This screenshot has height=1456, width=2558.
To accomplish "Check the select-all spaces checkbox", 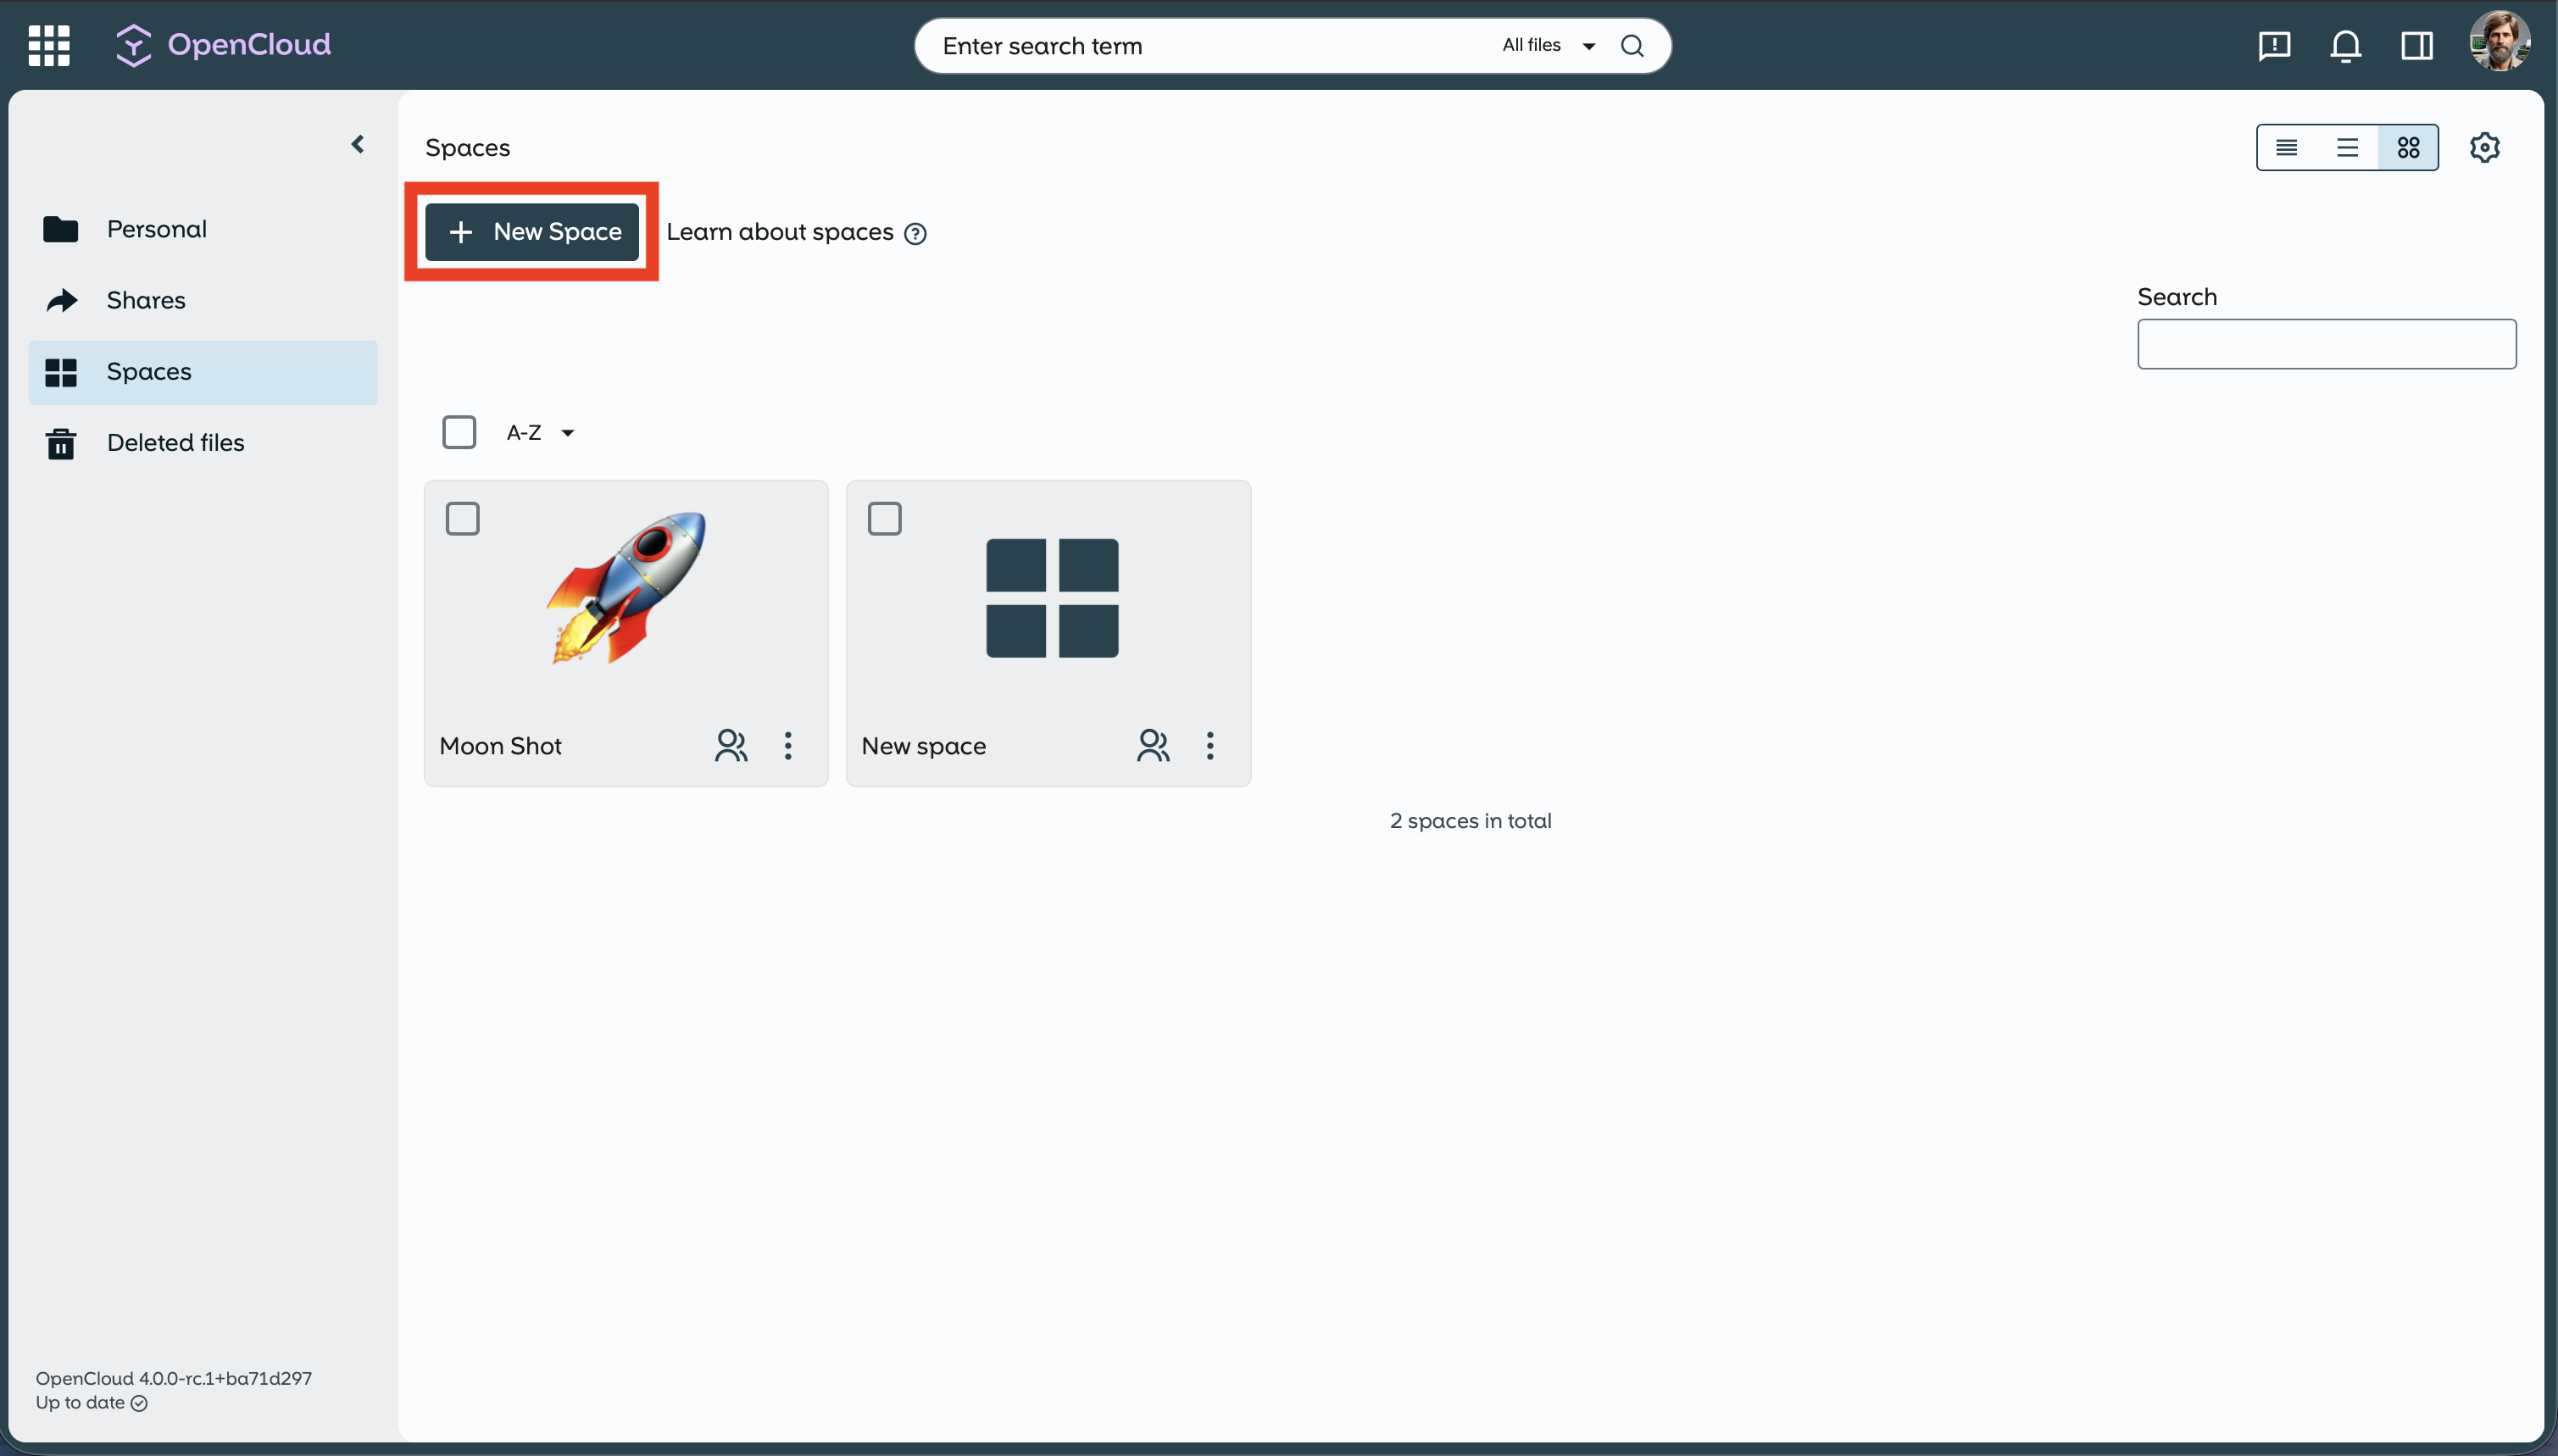I will tap(459, 433).
